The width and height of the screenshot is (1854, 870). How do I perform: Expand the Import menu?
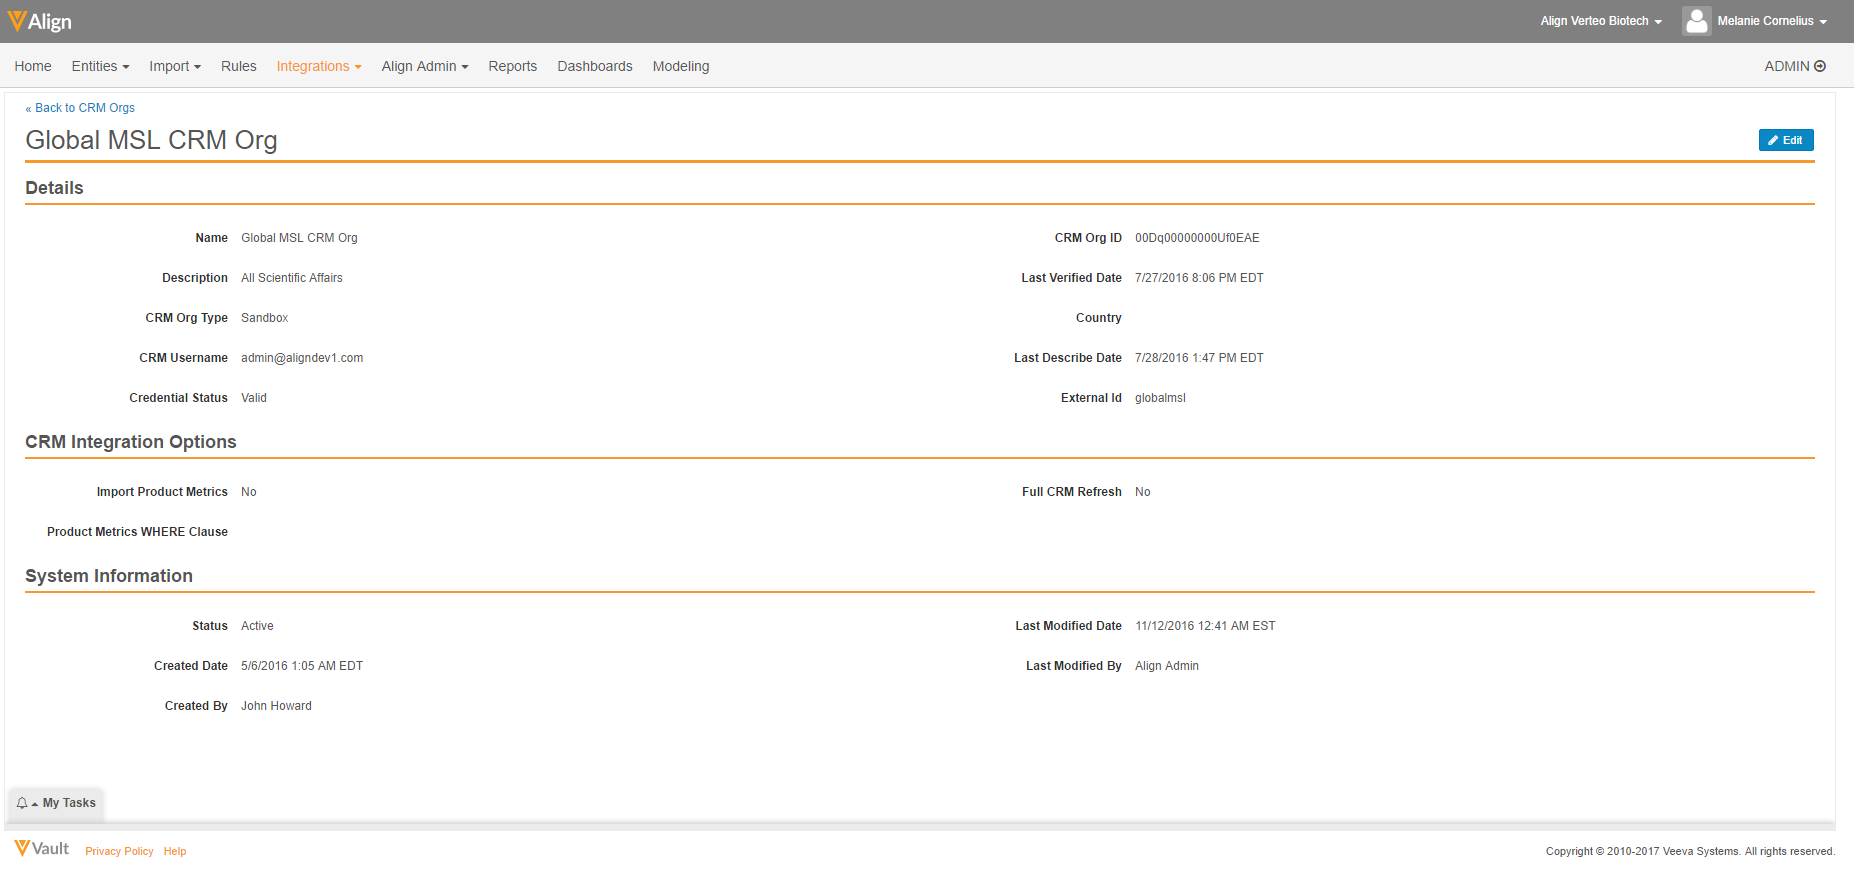(175, 66)
